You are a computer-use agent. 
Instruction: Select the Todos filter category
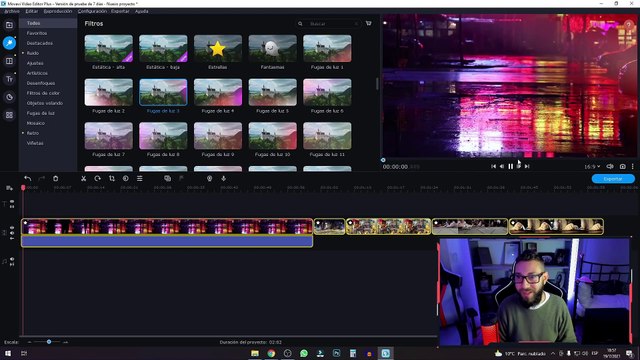point(48,23)
